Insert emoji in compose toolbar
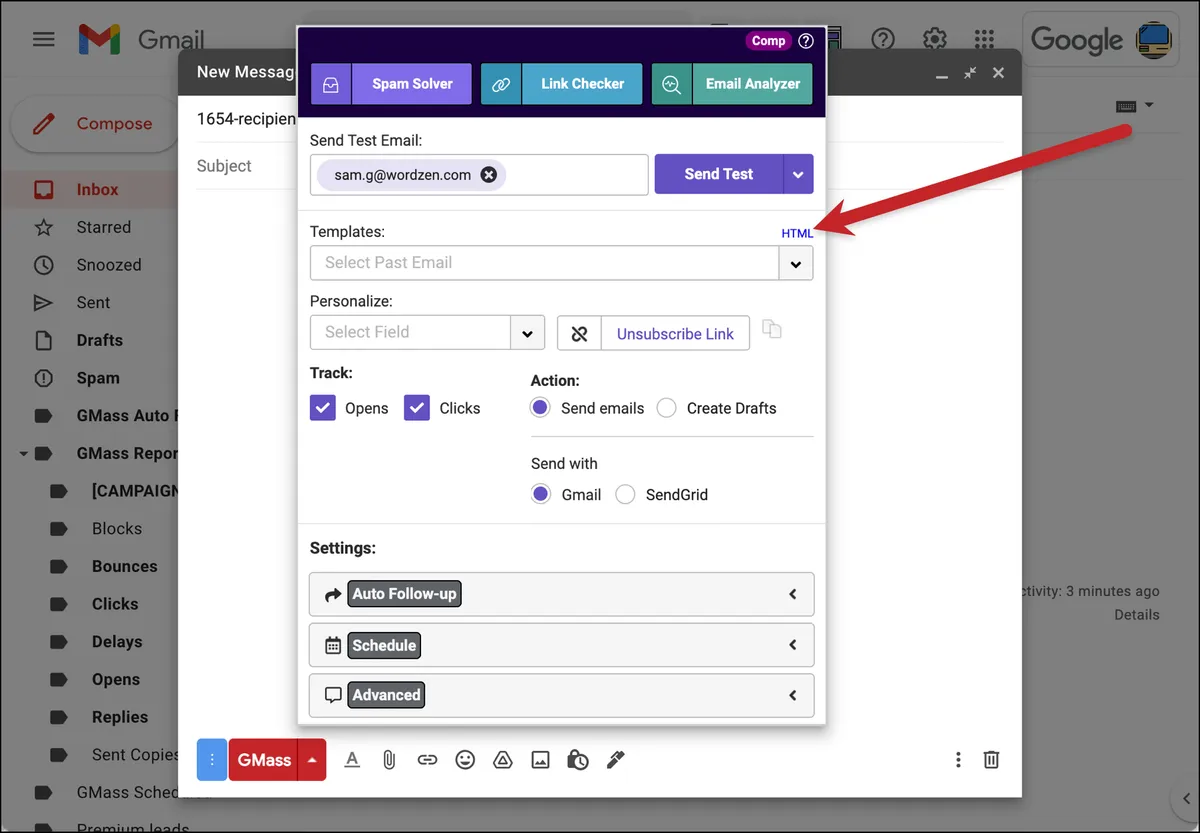Image resolution: width=1200 pixels, height=833 pixels. (x=465, y=760)
